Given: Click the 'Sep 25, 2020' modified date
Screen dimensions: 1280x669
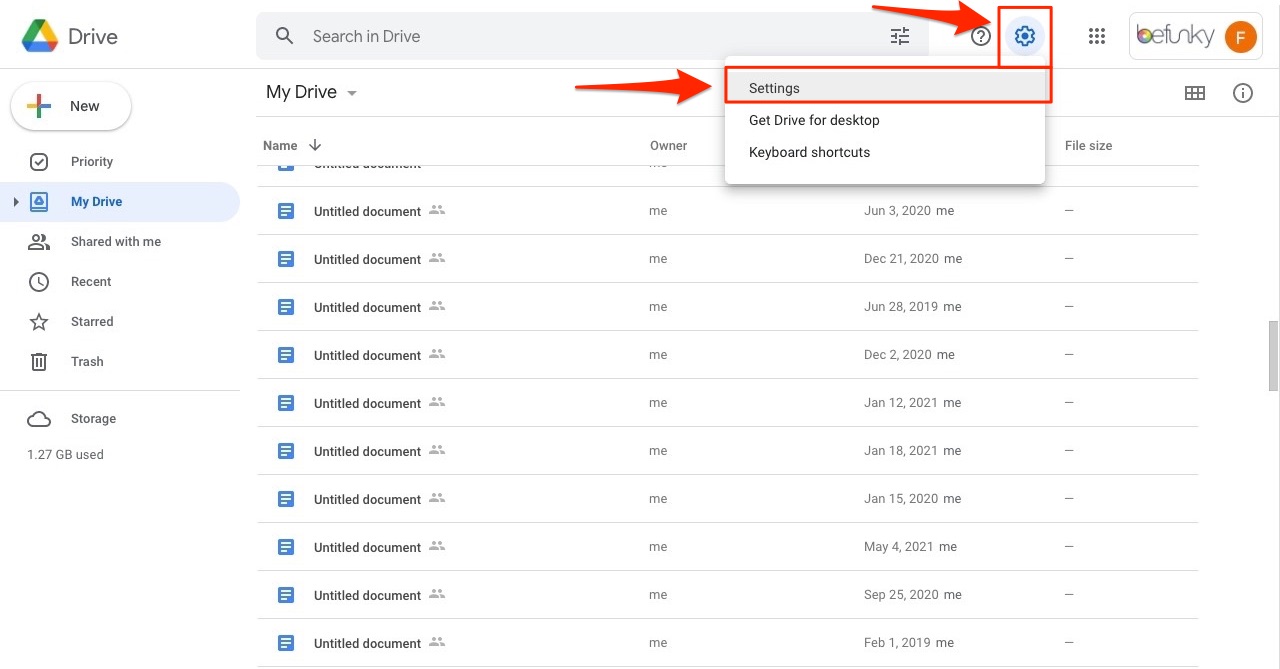Looking at the screenshot, I should 902,595.
